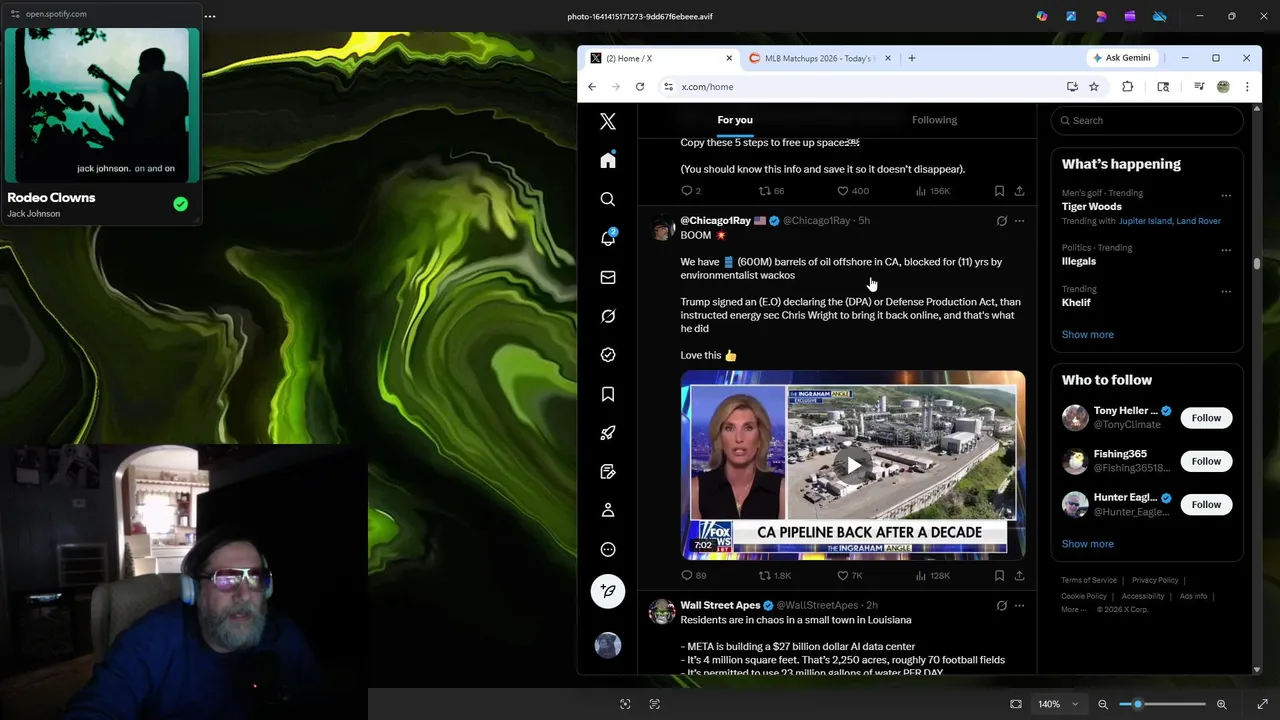This screenshot has height=720, width=1280.
Task: Click the Ask Gemini button
Action: point(1122,58)
